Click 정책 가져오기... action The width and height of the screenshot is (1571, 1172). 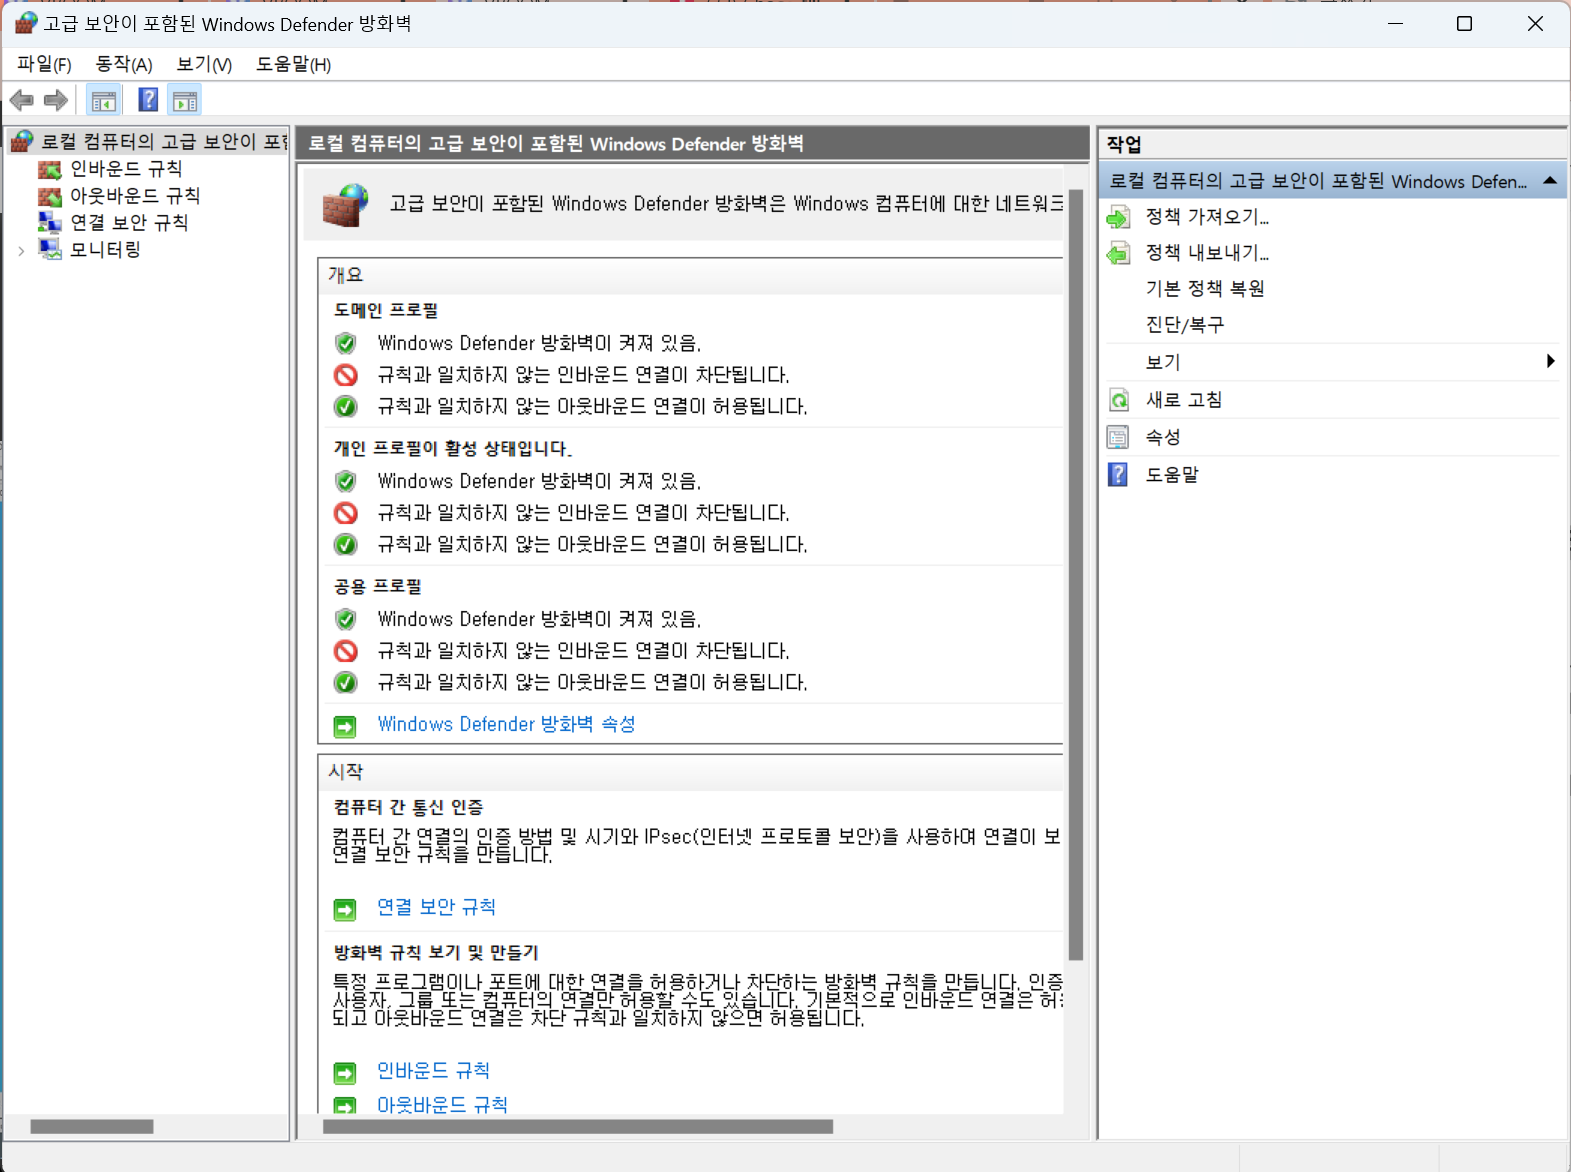pyautogui.click(x=1207, y=217)
